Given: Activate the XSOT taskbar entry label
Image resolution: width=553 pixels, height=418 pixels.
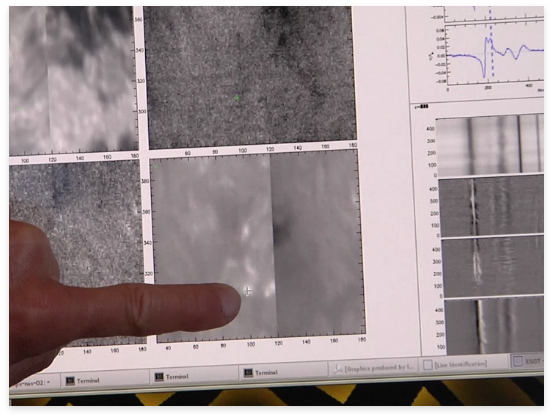Looking at the screenshot, I should (534, 361).
